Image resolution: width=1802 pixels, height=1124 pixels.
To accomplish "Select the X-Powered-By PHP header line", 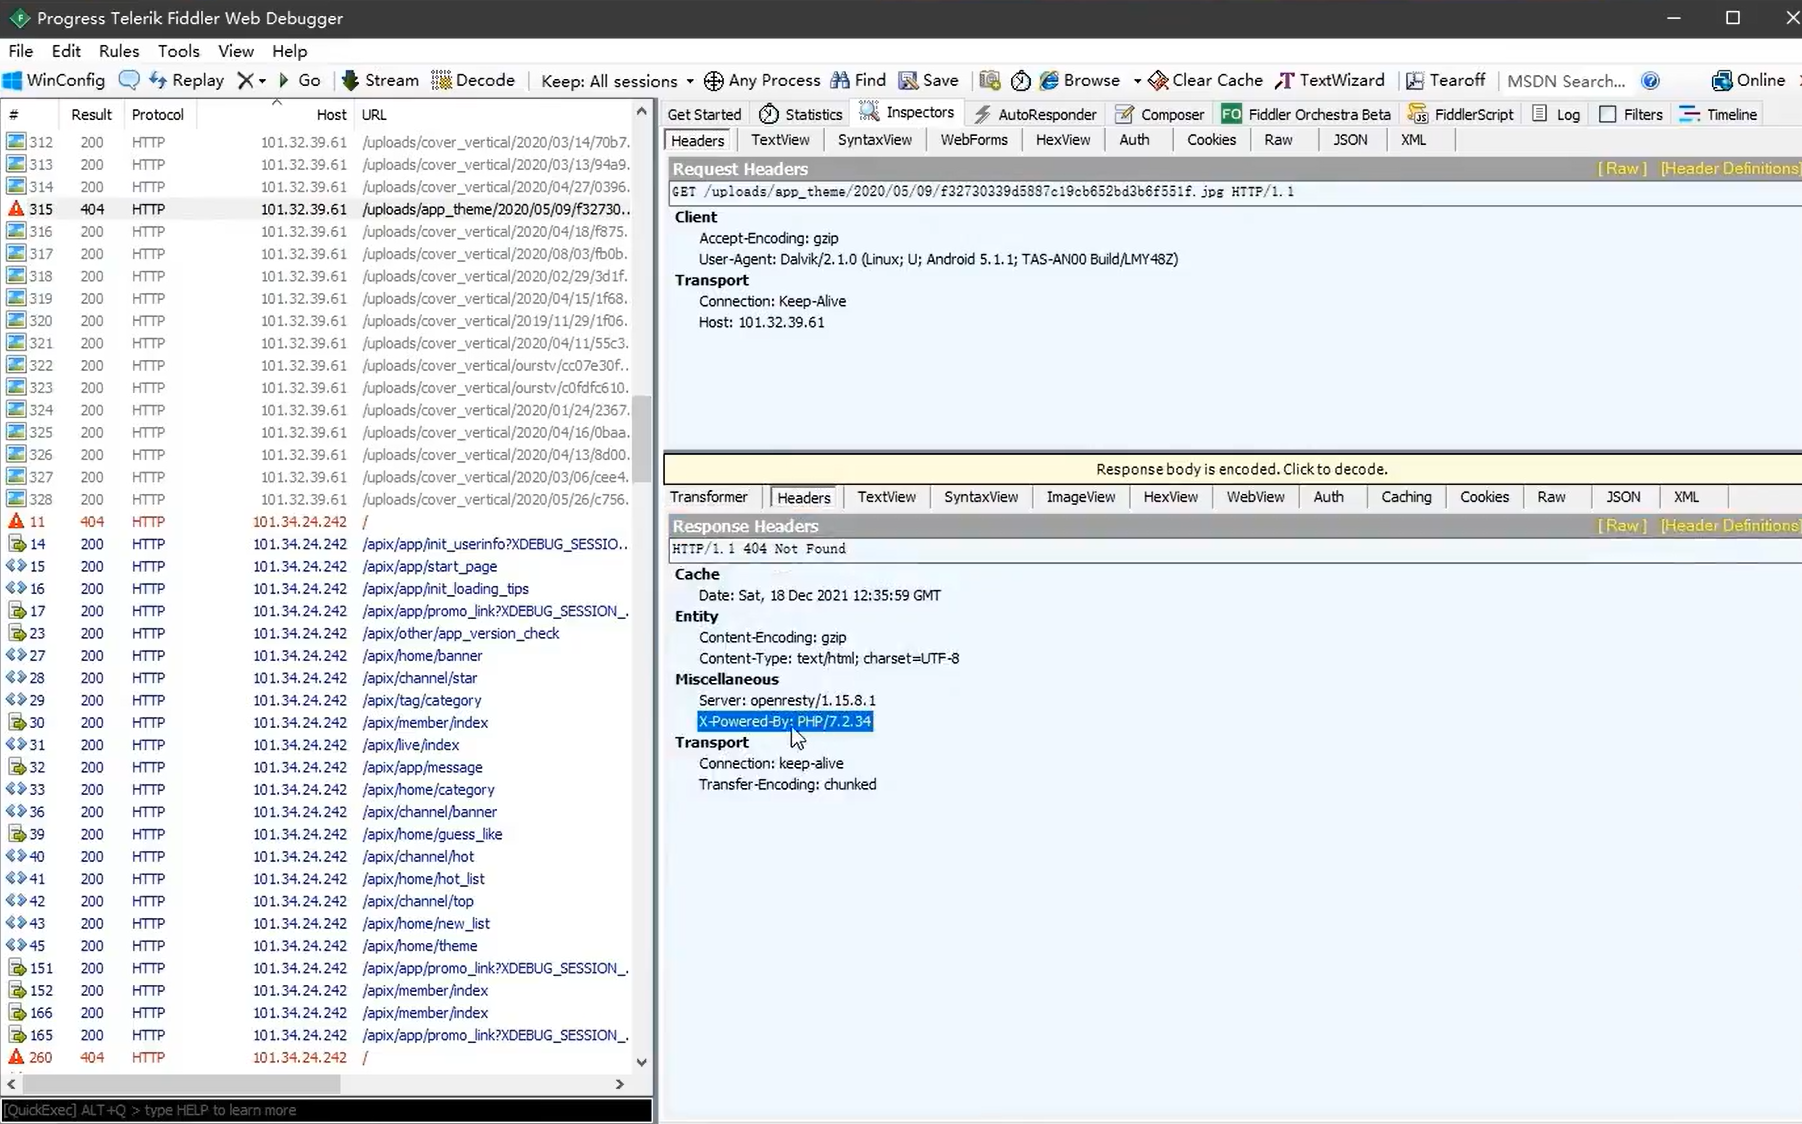I will [x=785, y=721].
